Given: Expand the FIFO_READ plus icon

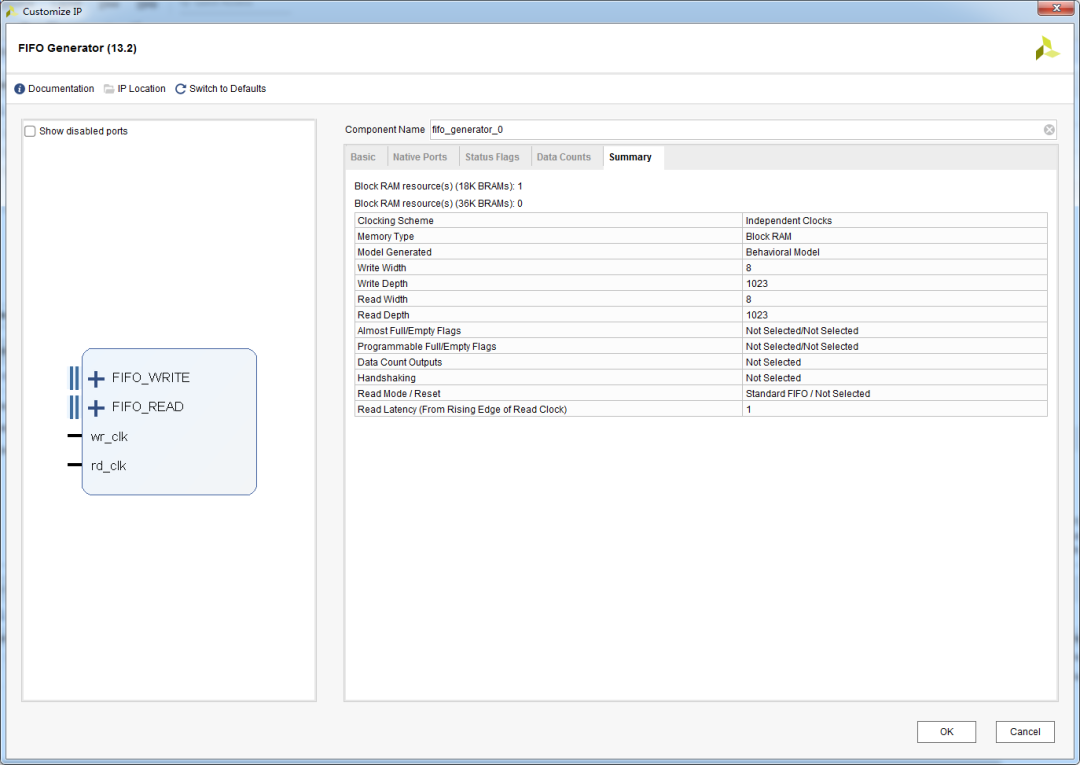Looking at the screenshot, I should point(96,408).
